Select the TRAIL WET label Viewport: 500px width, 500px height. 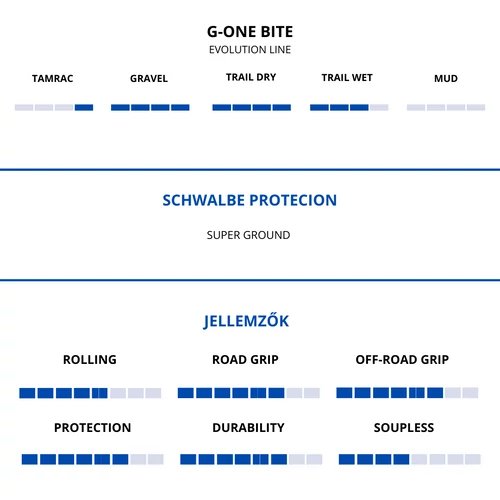pos(347,77)
